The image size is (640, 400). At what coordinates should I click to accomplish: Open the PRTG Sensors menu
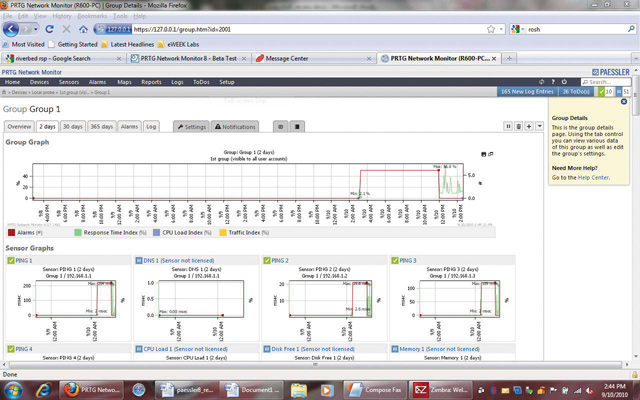[x=69, y=82]
